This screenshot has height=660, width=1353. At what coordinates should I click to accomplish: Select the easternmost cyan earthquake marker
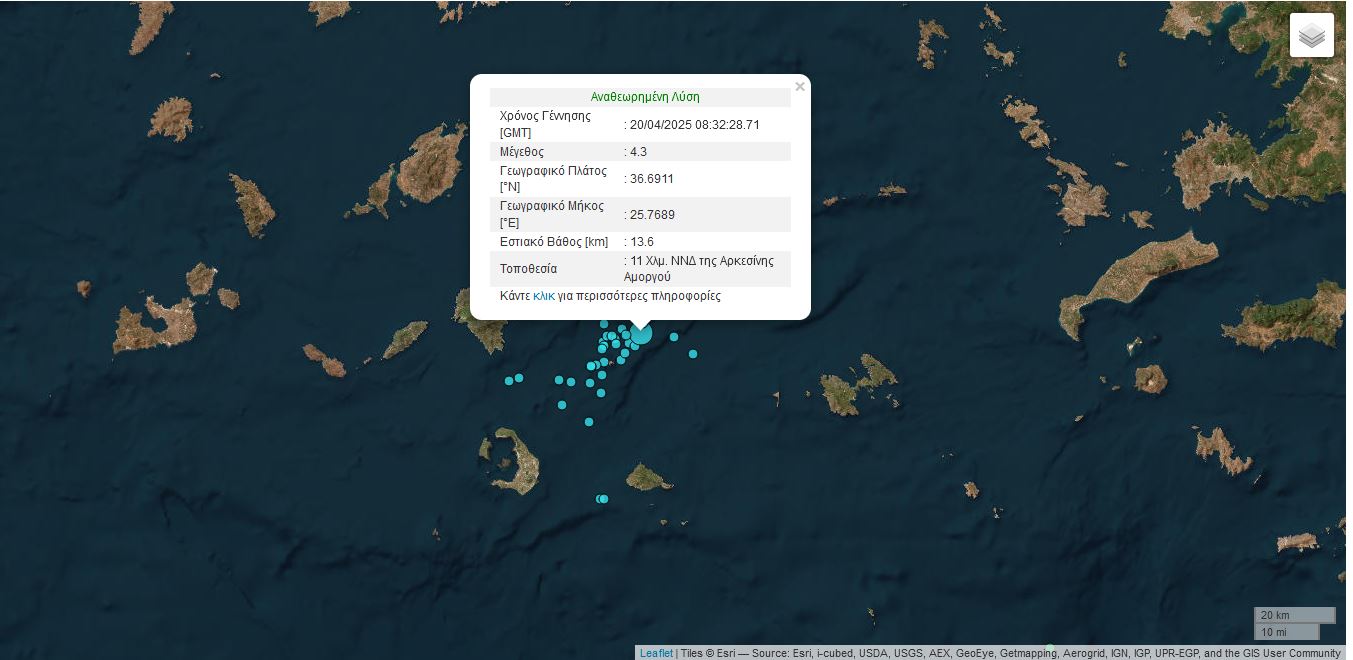point(693,354)
